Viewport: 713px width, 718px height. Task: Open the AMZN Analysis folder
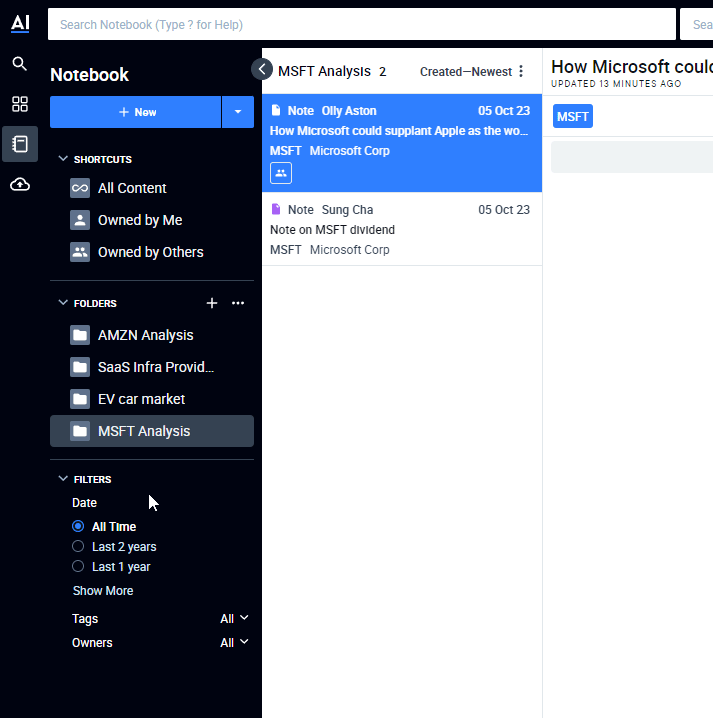point(152,335)
